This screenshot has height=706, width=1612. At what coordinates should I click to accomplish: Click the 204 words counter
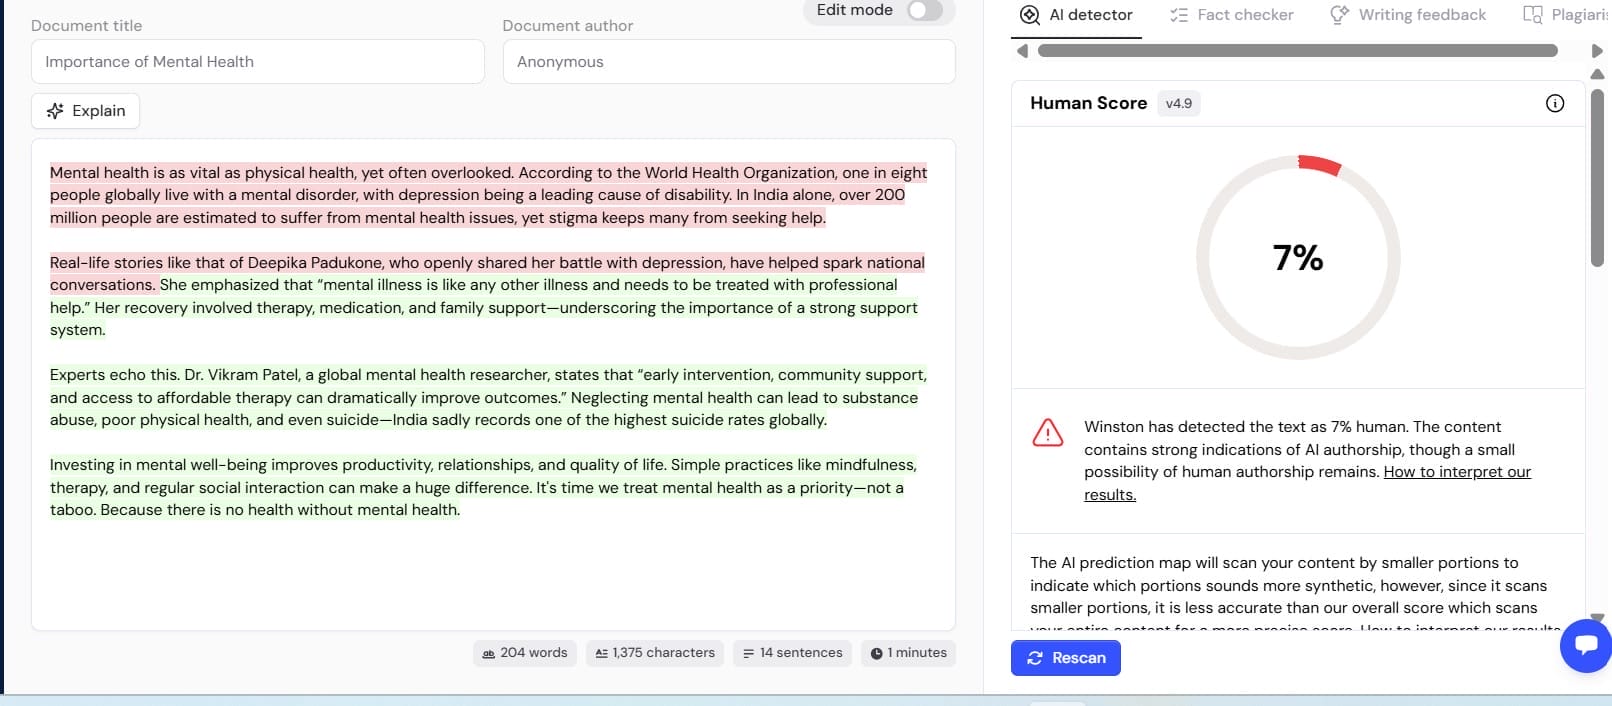coord(525,653)
